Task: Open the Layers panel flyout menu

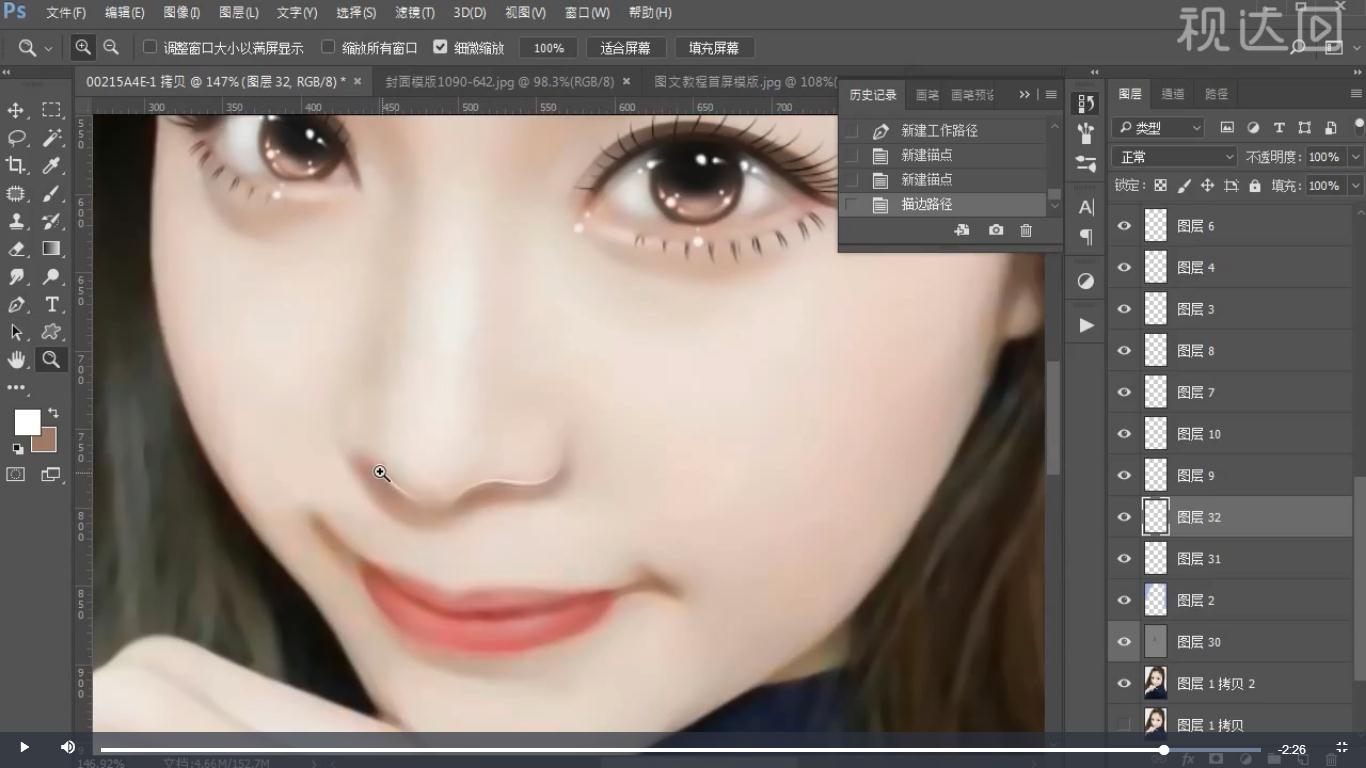Action: [x=1356, y=93]
